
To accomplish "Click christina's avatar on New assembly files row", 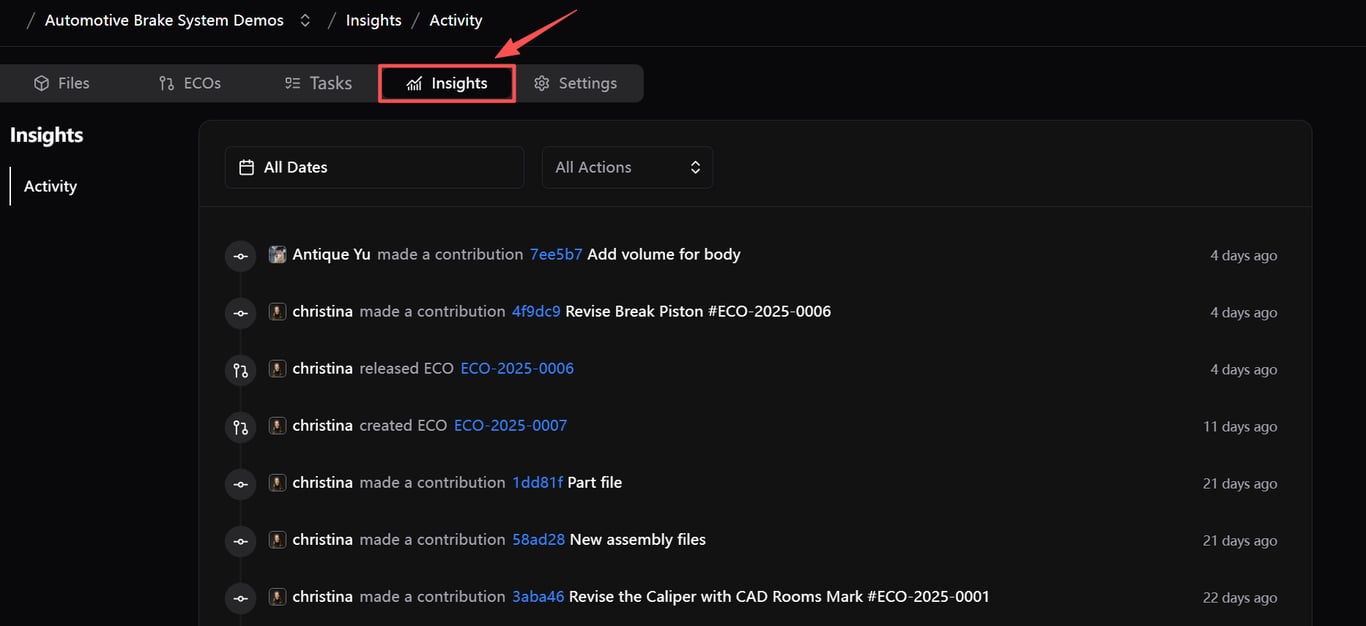I will point(277,540).
